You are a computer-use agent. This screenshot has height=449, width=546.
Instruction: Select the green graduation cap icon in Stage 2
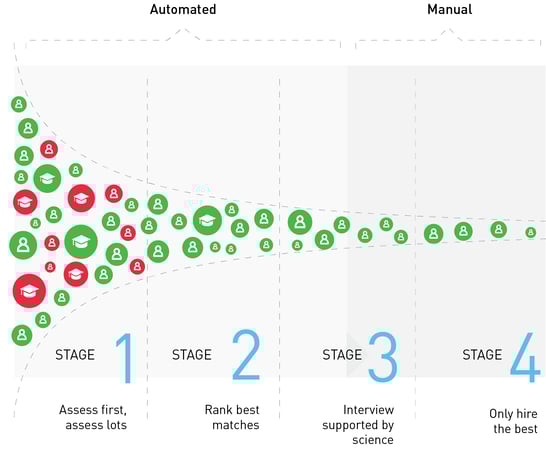(207, 220)
